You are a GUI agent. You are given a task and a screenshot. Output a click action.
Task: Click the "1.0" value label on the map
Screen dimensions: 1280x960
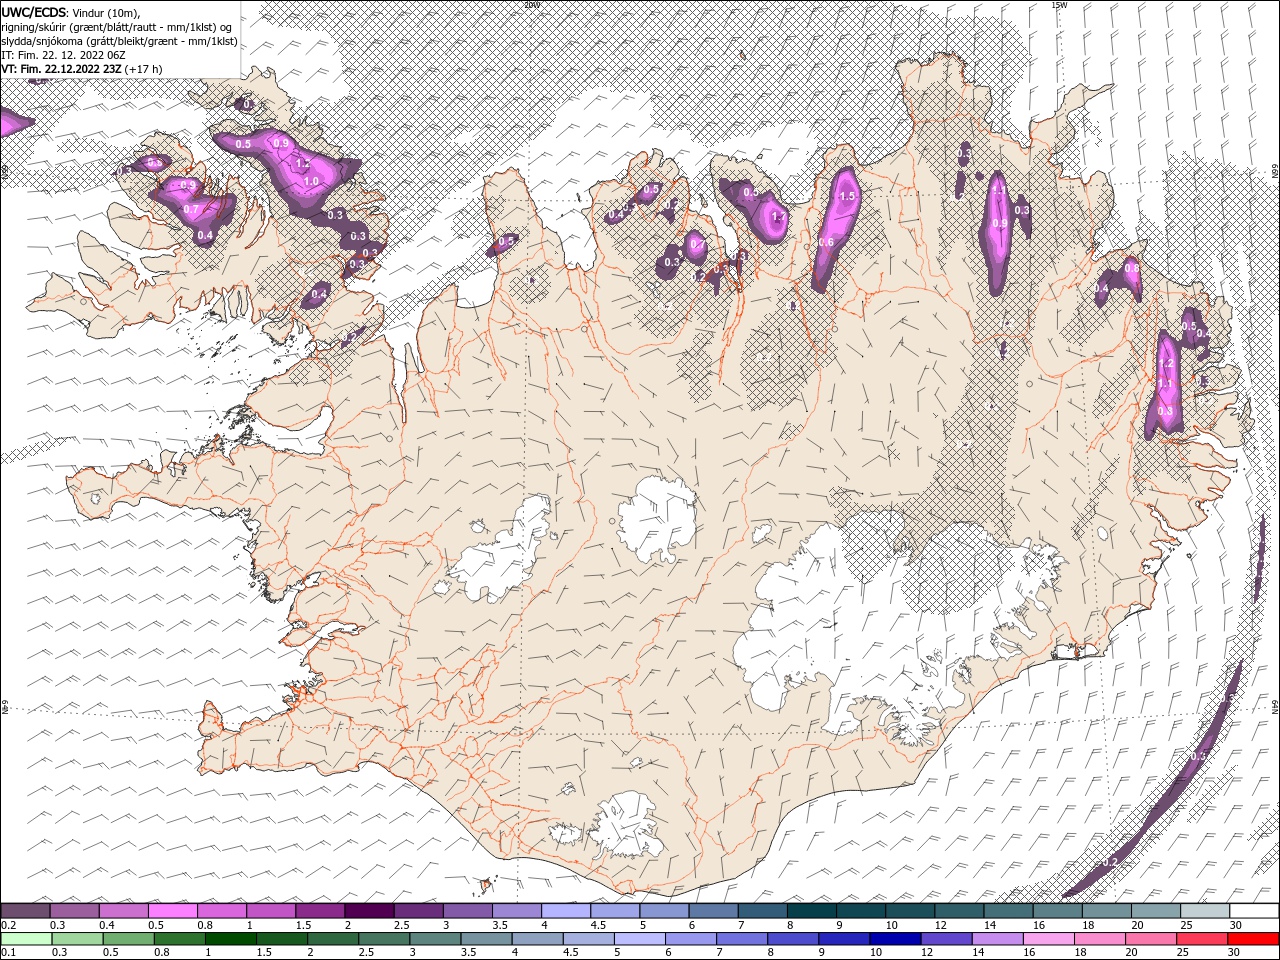click(x=311, y=181)
